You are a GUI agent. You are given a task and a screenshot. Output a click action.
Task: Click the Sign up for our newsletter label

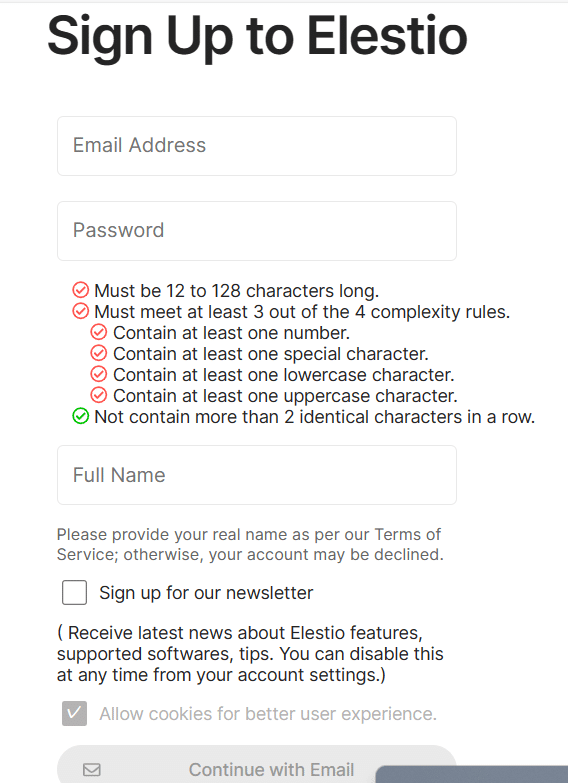[x=206, y=593]
